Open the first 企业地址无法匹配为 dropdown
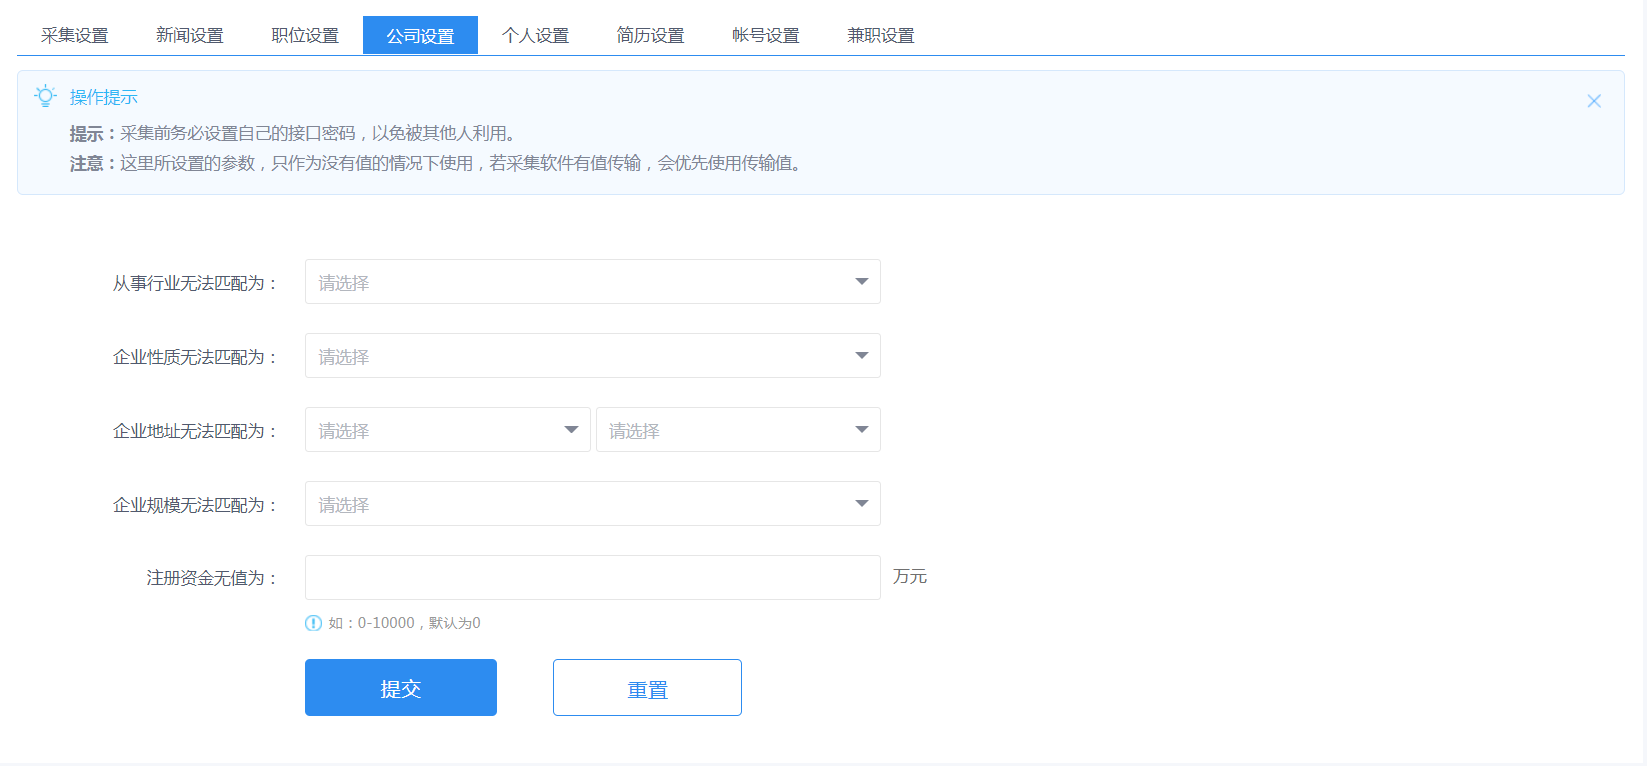 point(448,430)
